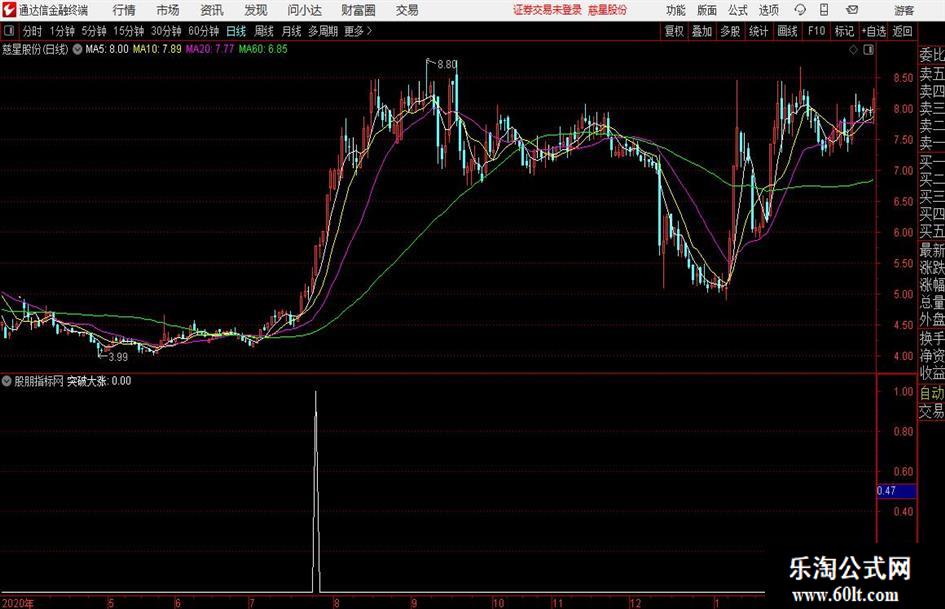This screenshot has height=609, width=945.
Task: Open sub-indicator settings circle beside 股朋指标网
Action: coord(7,381)
